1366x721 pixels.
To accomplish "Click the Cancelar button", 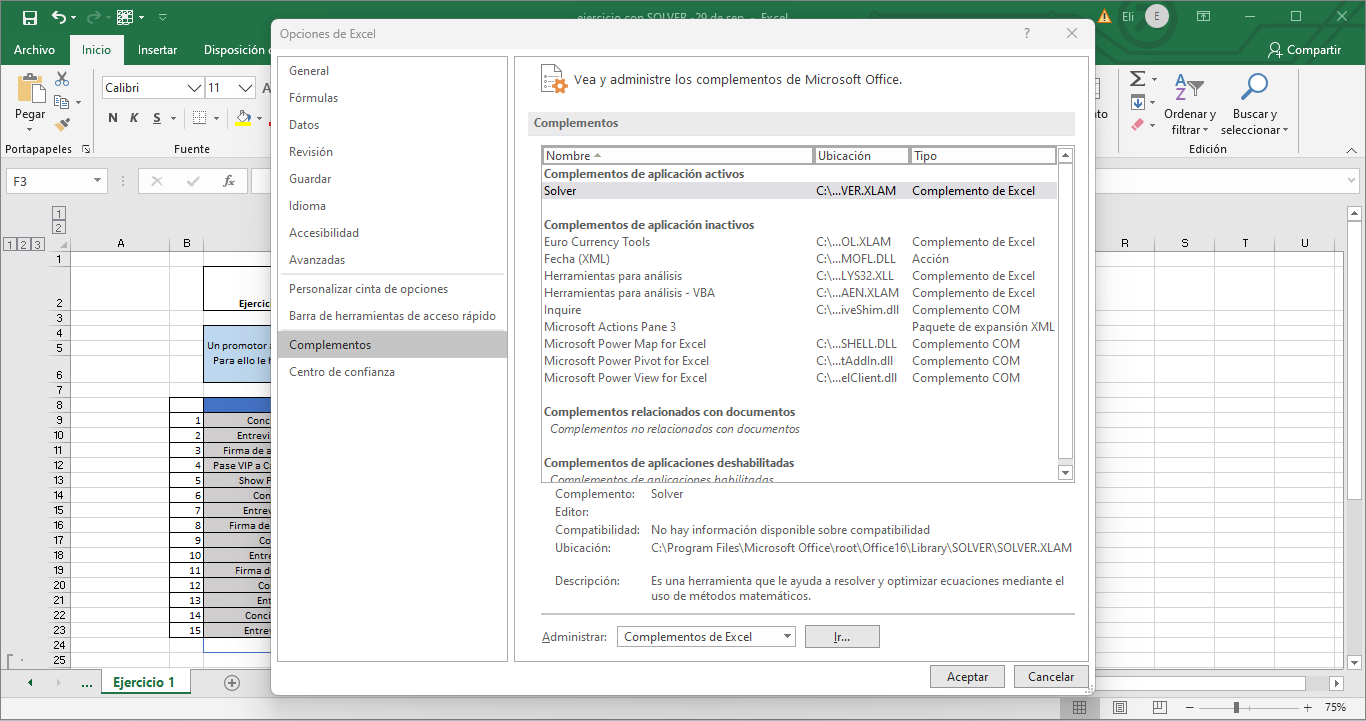I will (1051, 677).
